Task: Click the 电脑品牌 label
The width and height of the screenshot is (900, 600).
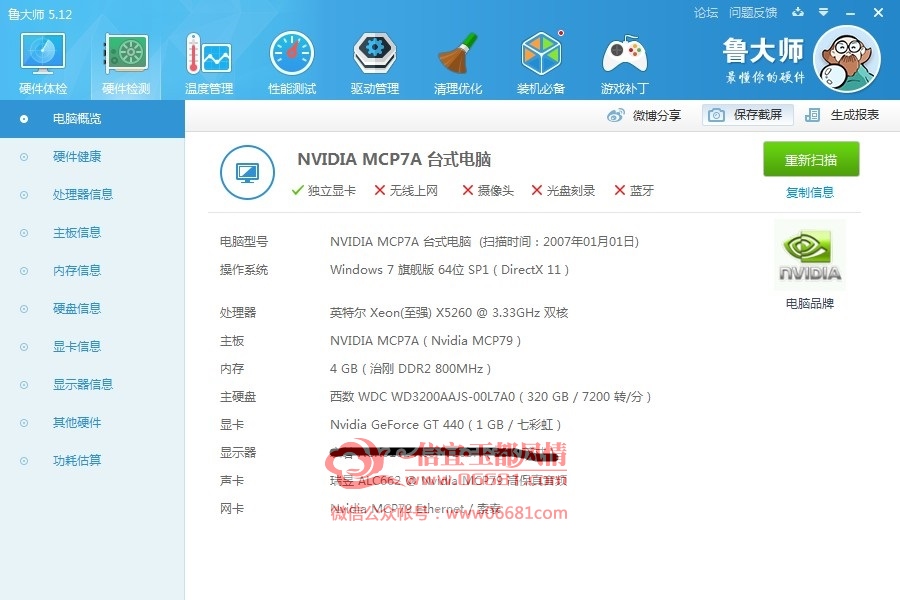Action: [x=809, y=303]
